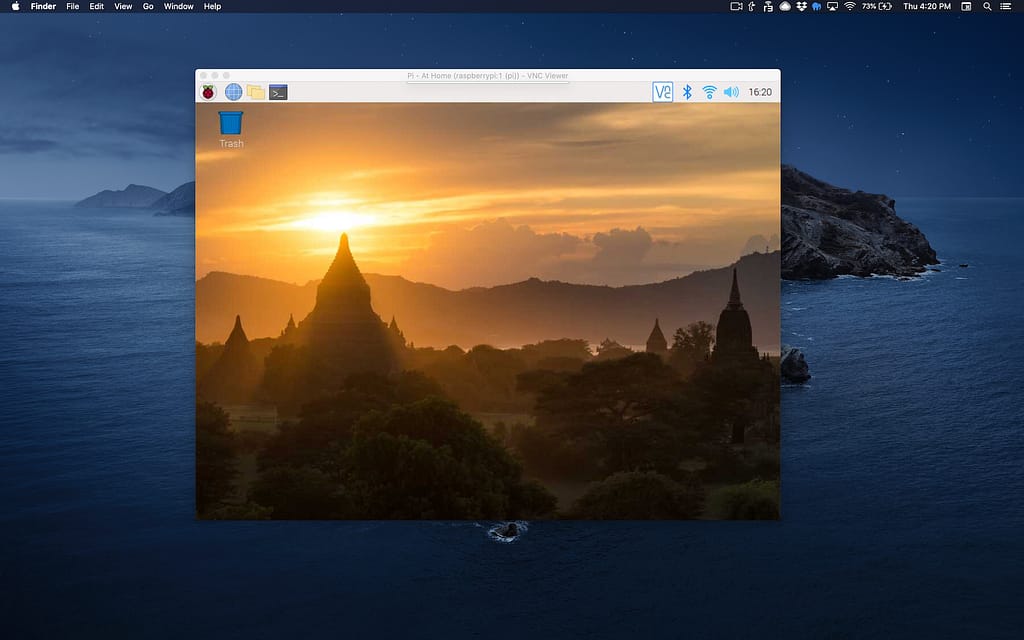Click the Dropbox menu bar icon
The image size is (1024, 640).
pyautogui.click(x=801, y=6)
